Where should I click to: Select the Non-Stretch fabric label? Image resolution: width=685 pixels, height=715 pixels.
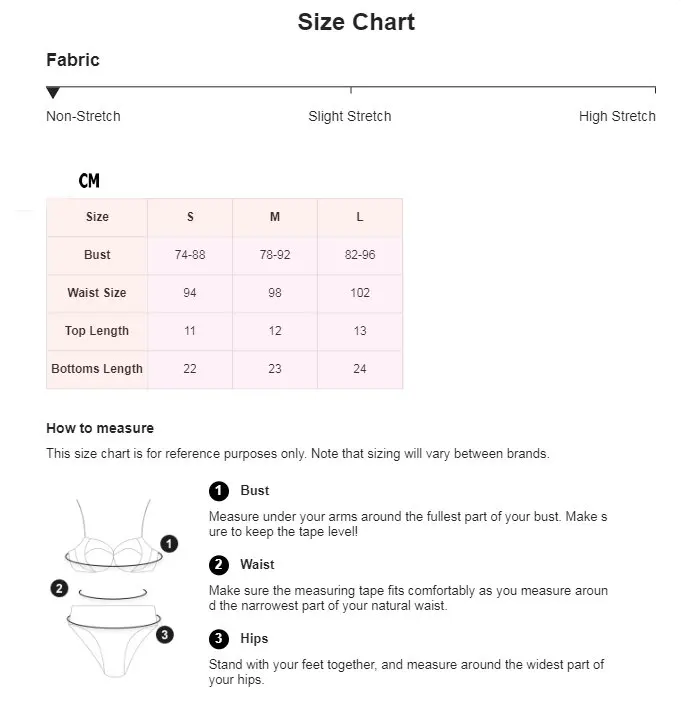coord(83,116)
